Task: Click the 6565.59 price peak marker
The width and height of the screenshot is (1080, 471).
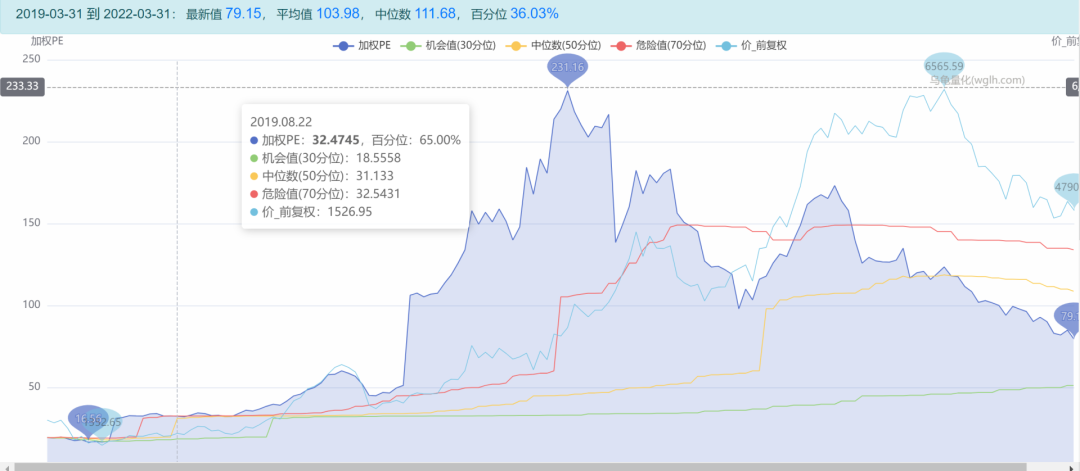Action: pos(944,65)
